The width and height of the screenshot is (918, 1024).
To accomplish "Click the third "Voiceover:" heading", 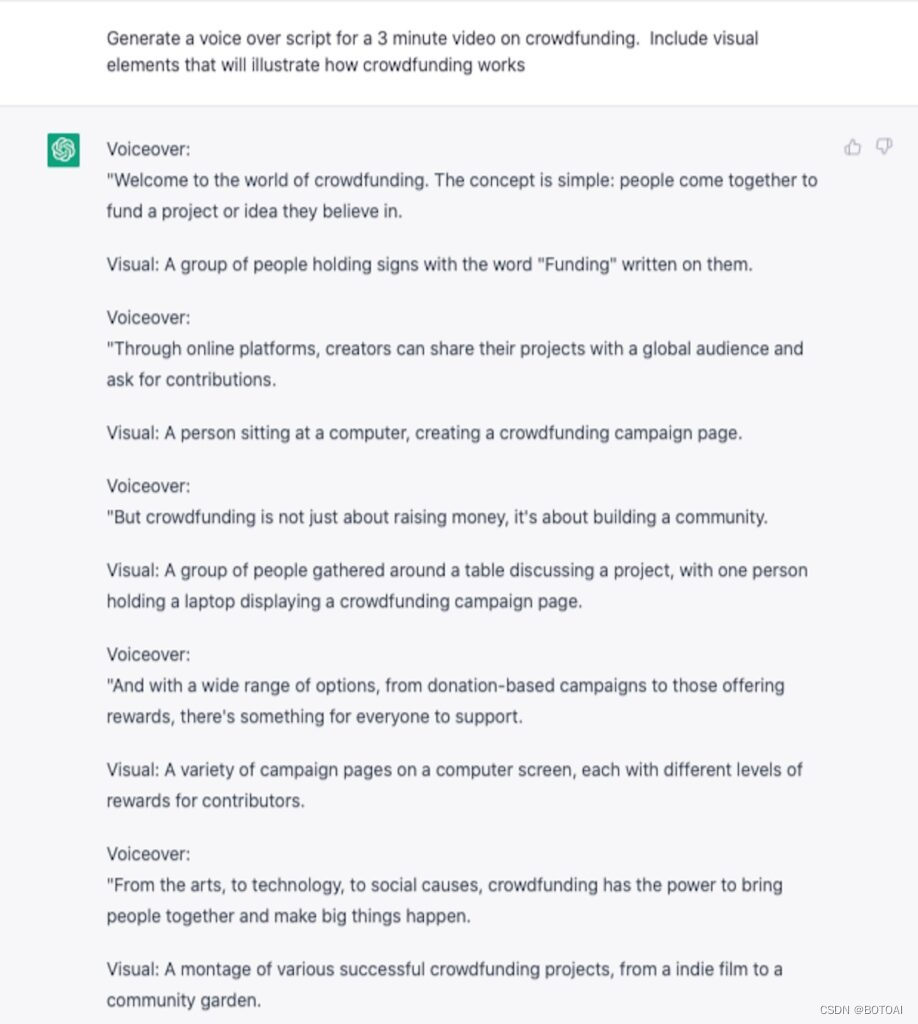I will (x=148, y=486).
